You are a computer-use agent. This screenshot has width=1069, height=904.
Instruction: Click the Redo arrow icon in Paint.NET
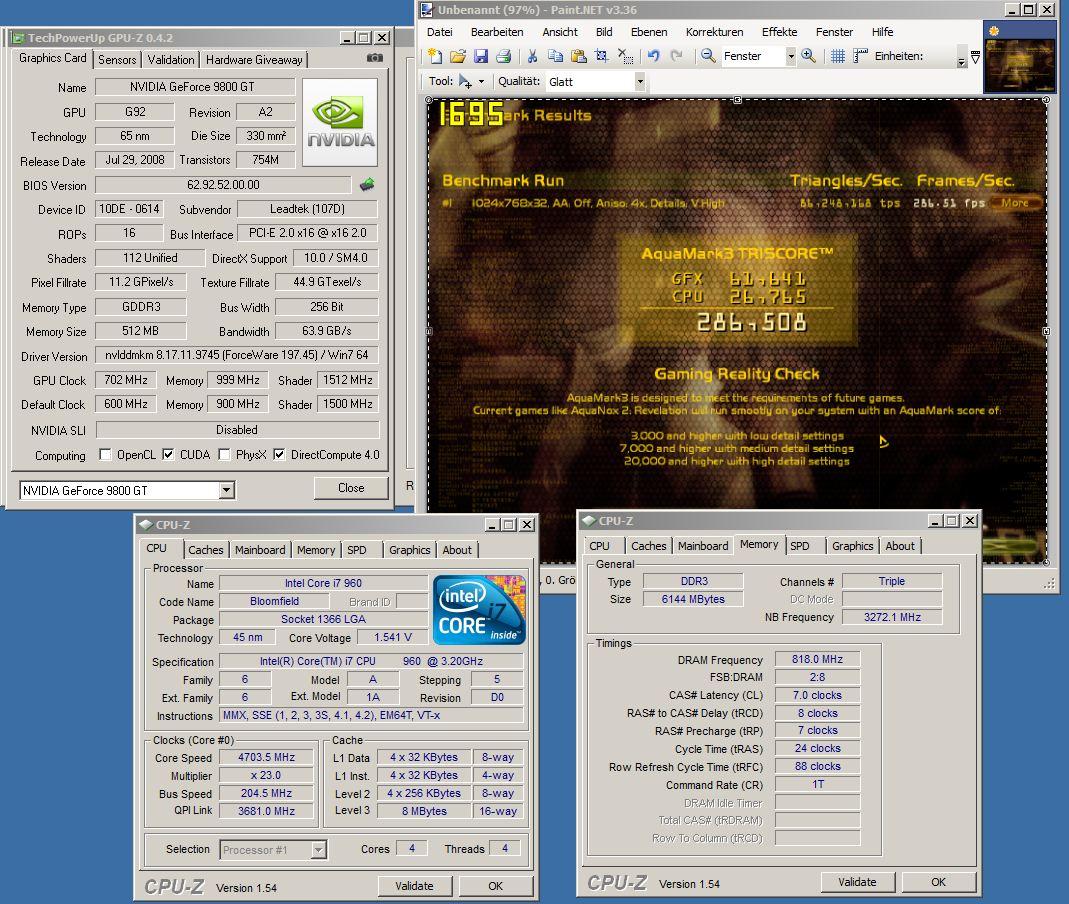coord(676,57)
